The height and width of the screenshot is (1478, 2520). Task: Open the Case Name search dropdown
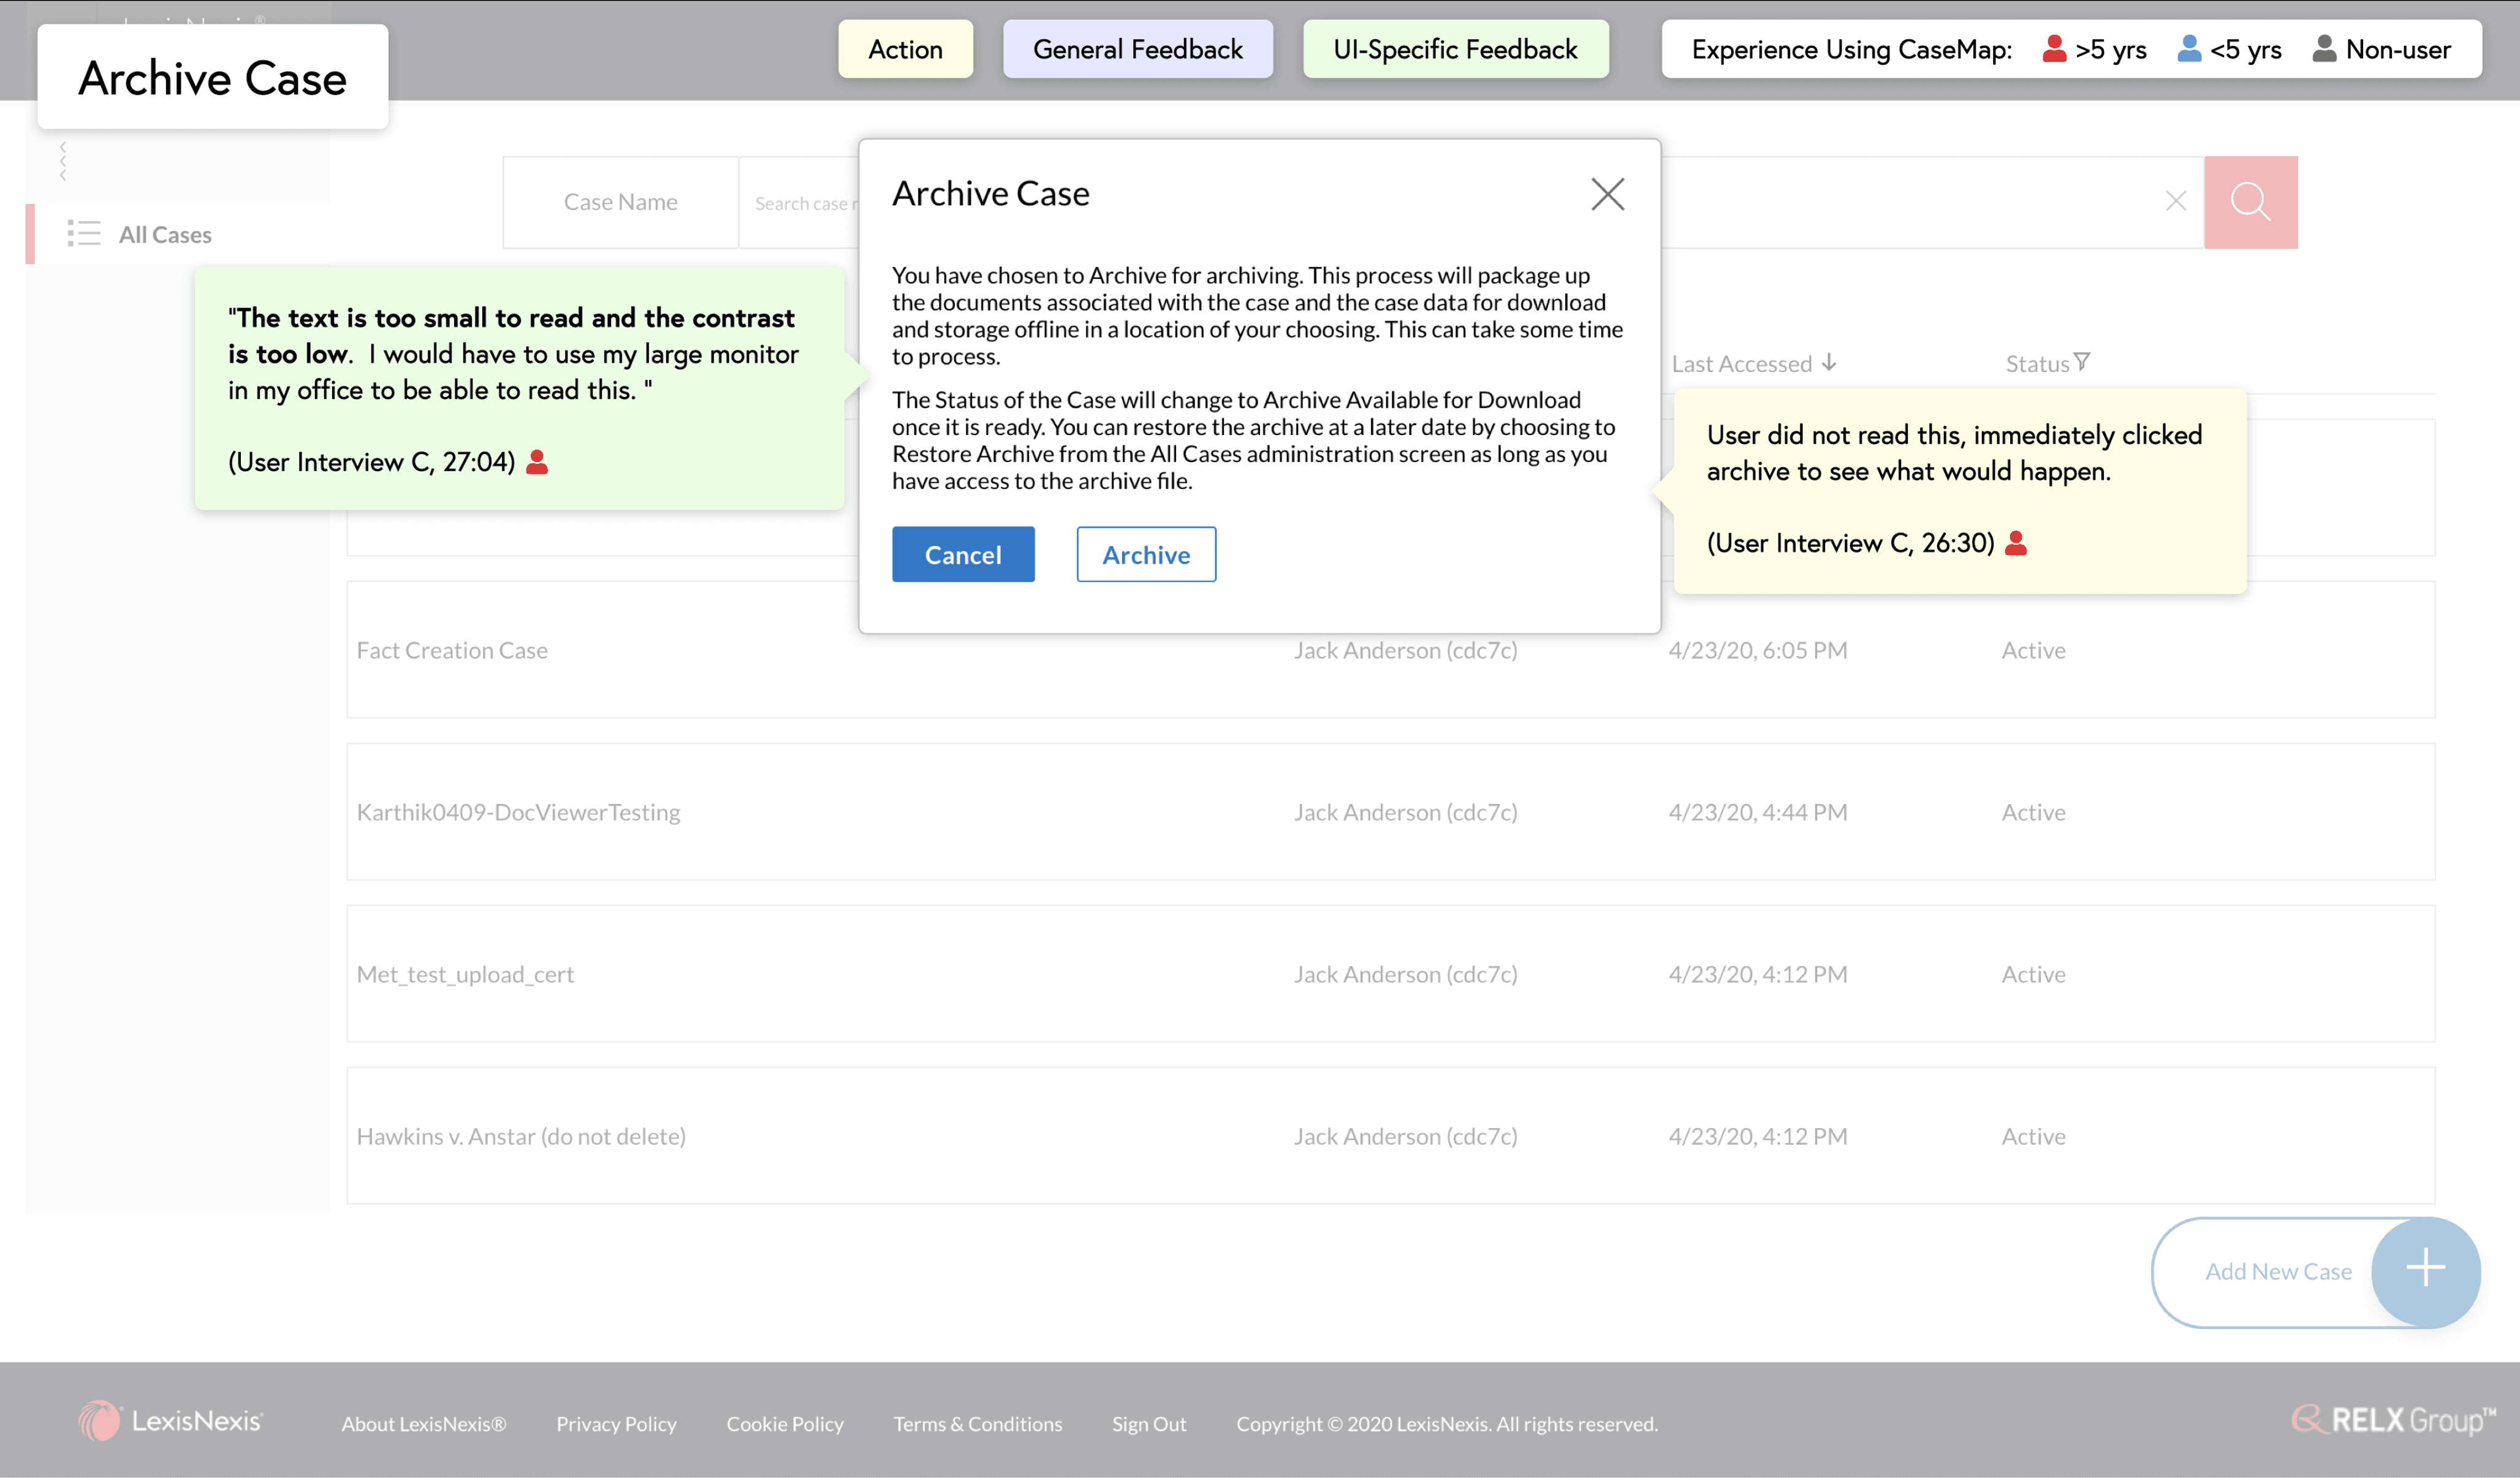(620, 202)
